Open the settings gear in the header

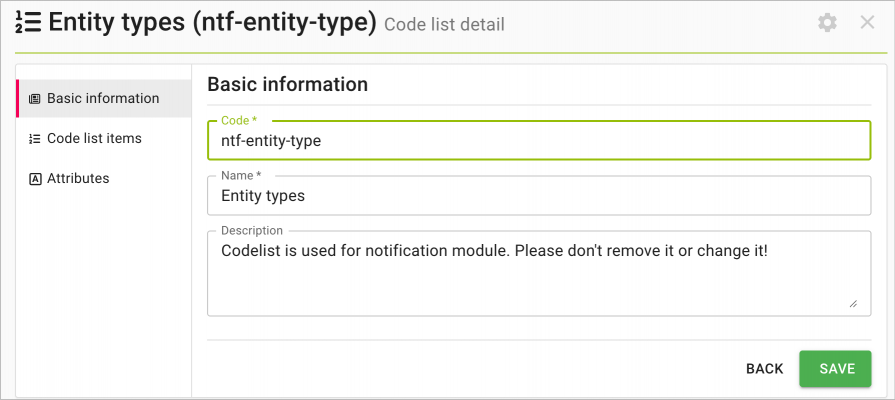click(x=827, y=23)
